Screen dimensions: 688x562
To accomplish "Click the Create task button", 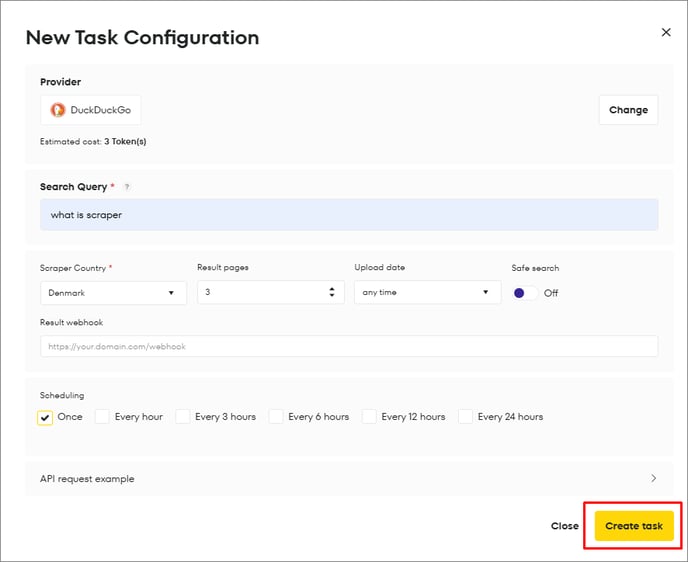I will click(x=634, y=526).
